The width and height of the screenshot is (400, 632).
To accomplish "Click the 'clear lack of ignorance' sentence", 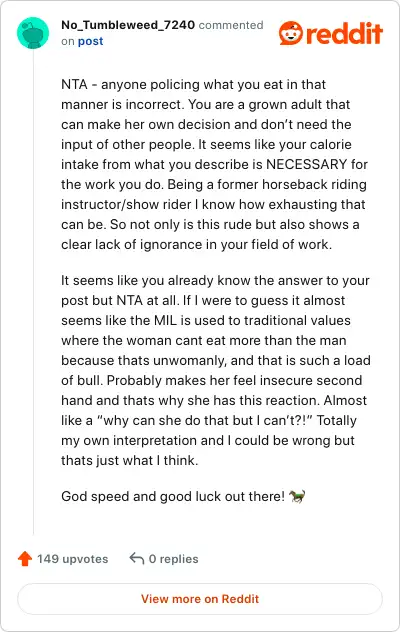I will [x=196, y=245].
